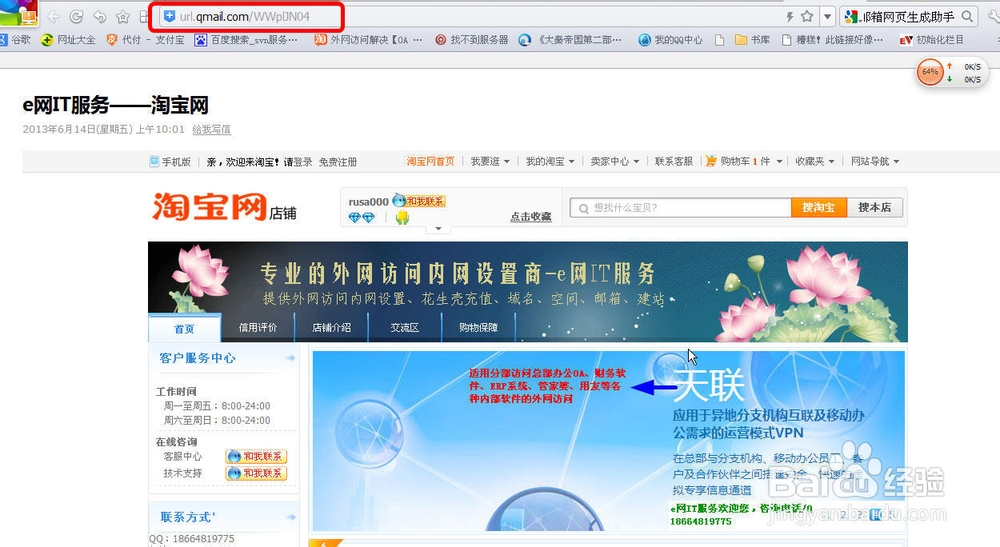Click the favorites star icon beside reload

pyautogui.click(x=122, y=17)
